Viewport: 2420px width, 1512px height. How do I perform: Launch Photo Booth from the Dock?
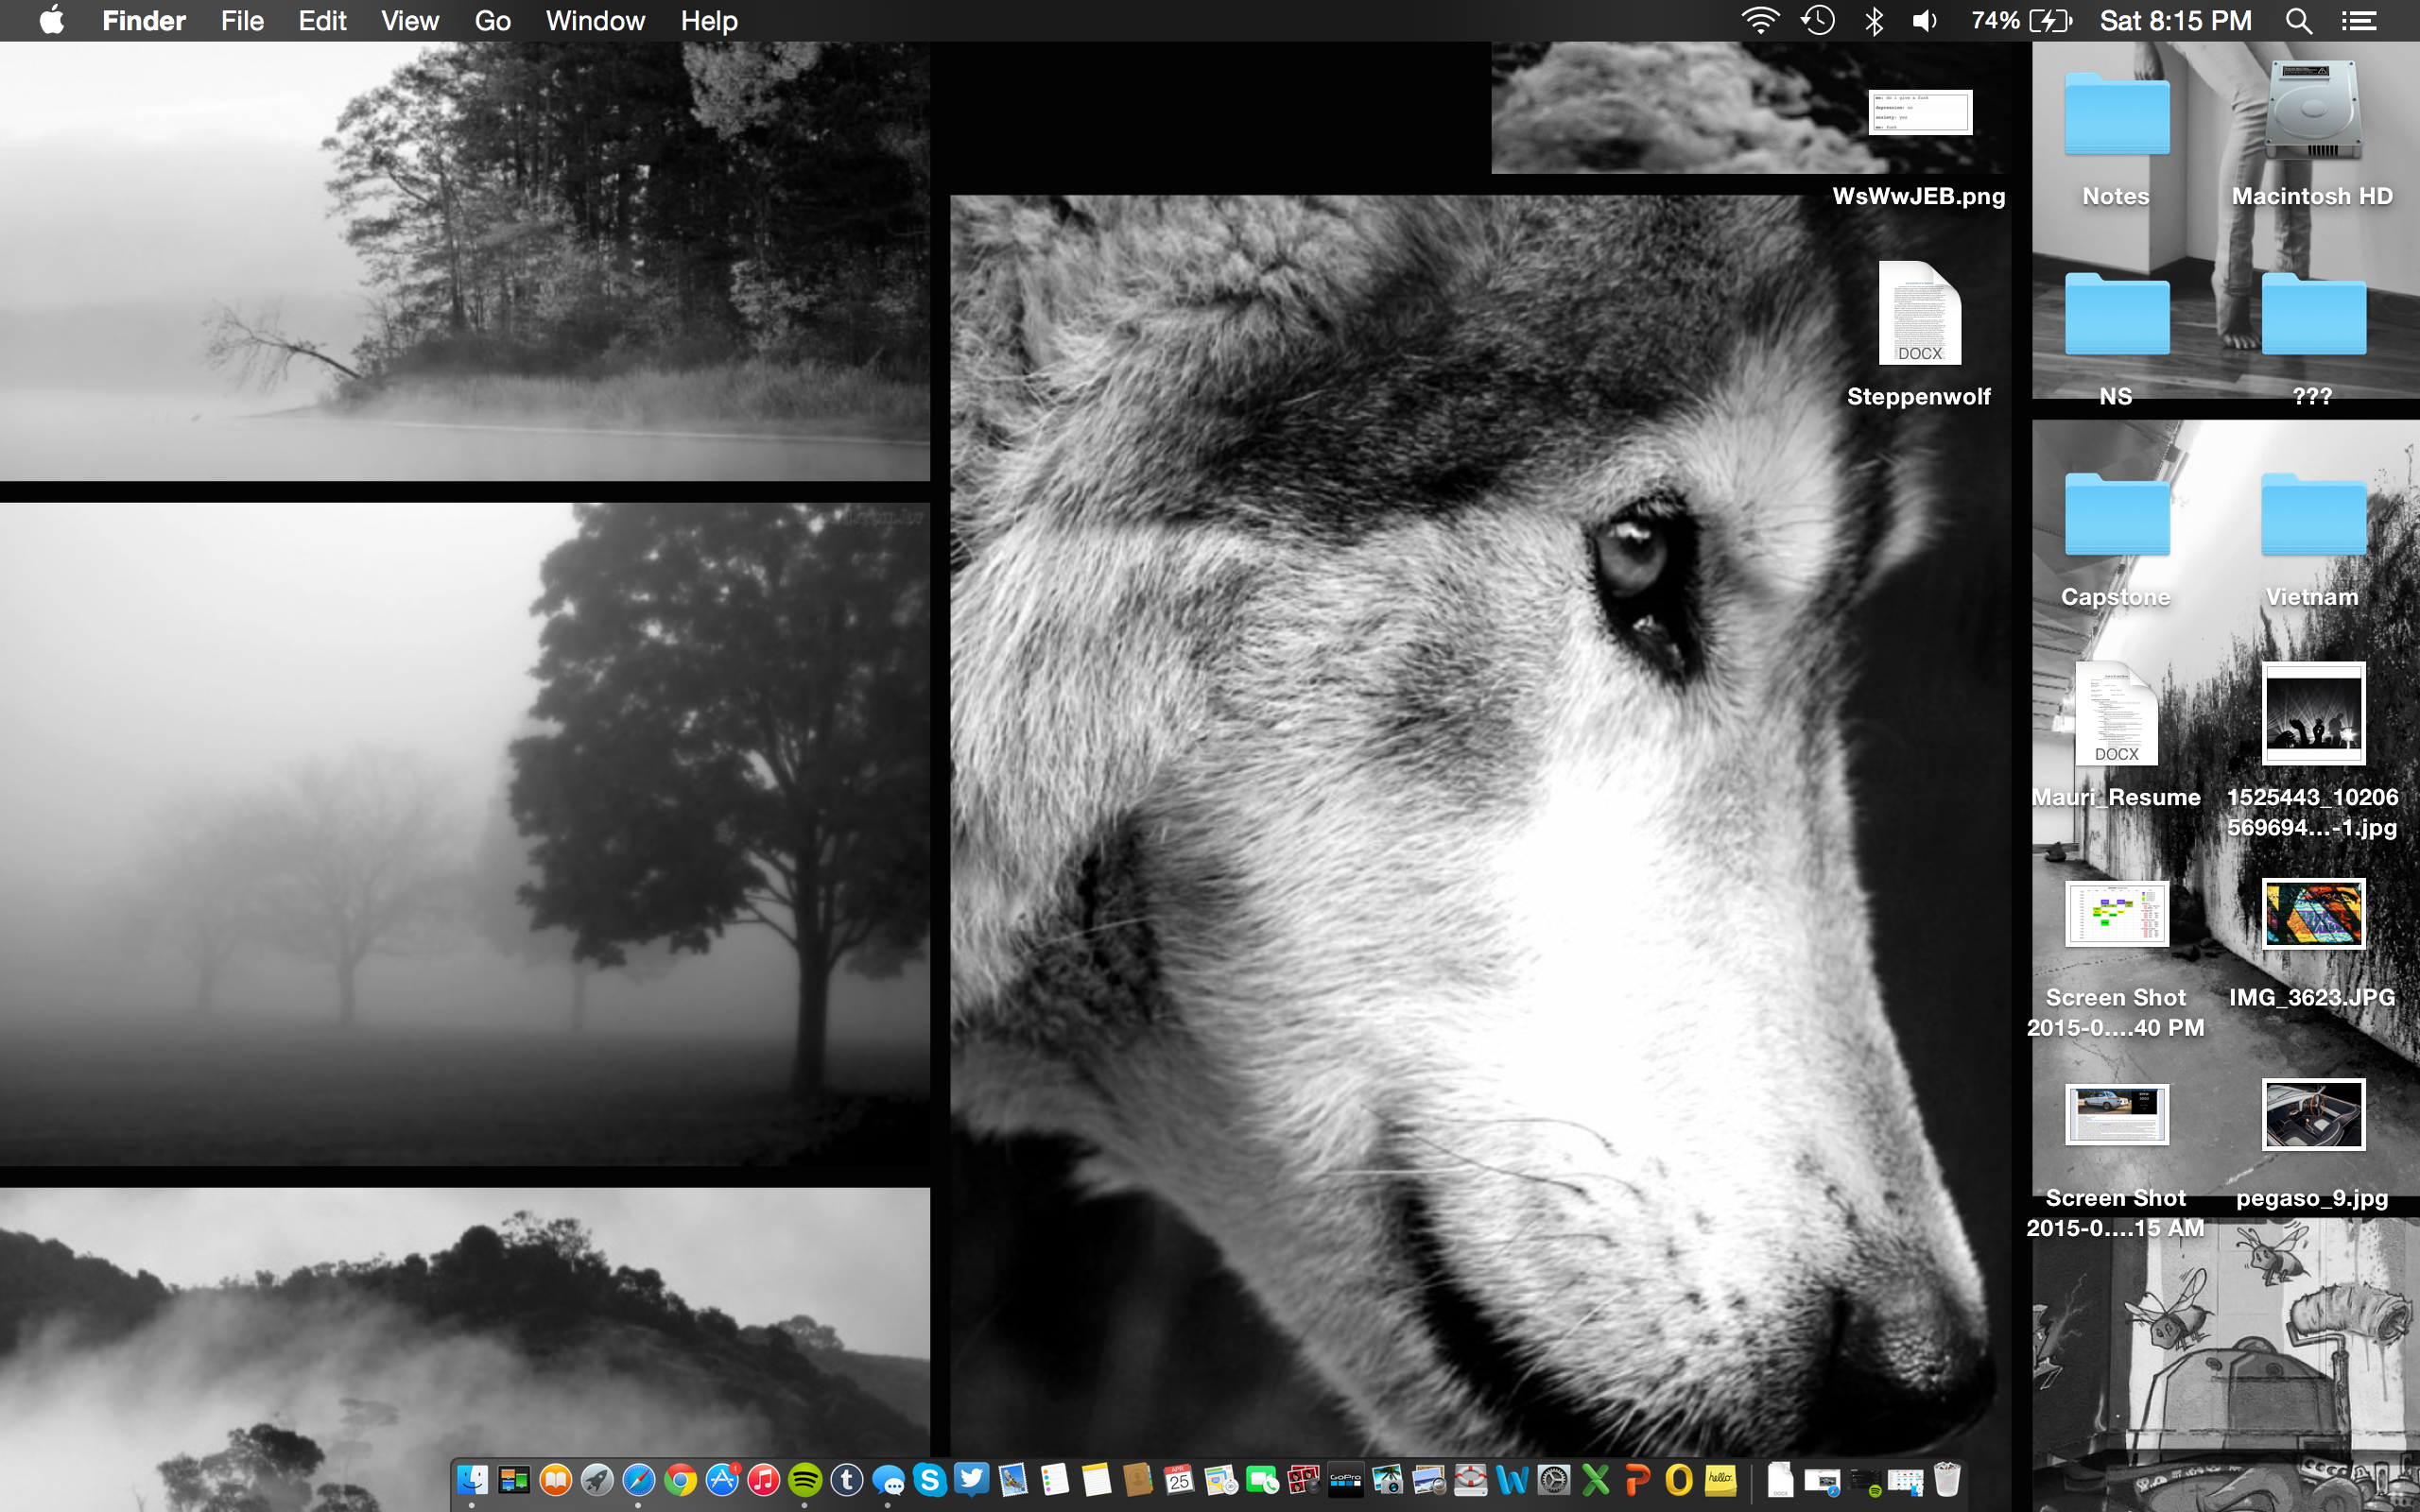coord(1304,1479)
